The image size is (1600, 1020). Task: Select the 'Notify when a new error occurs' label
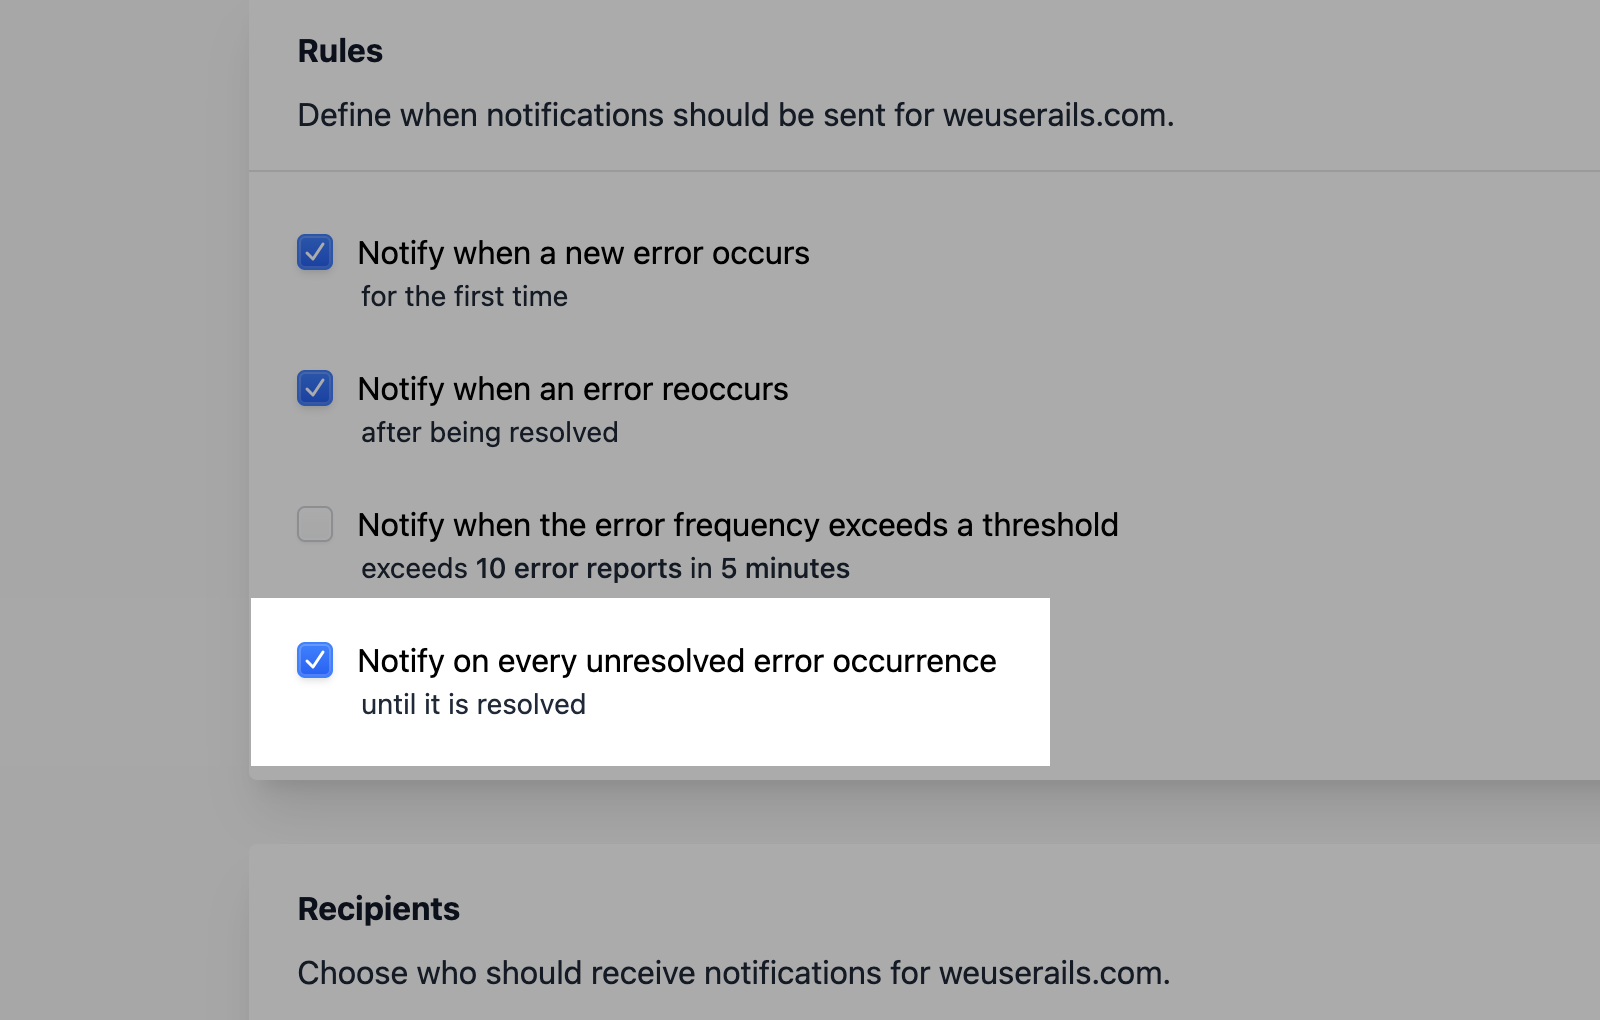[584, 253]
